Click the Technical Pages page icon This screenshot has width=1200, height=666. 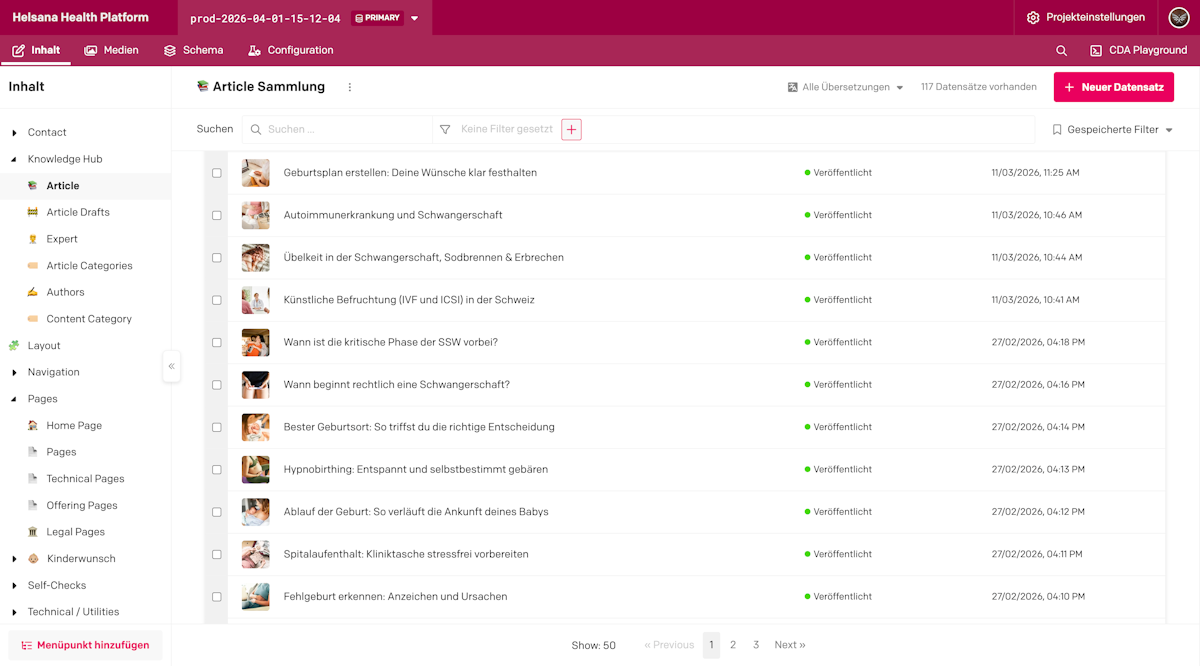(33, 479)
